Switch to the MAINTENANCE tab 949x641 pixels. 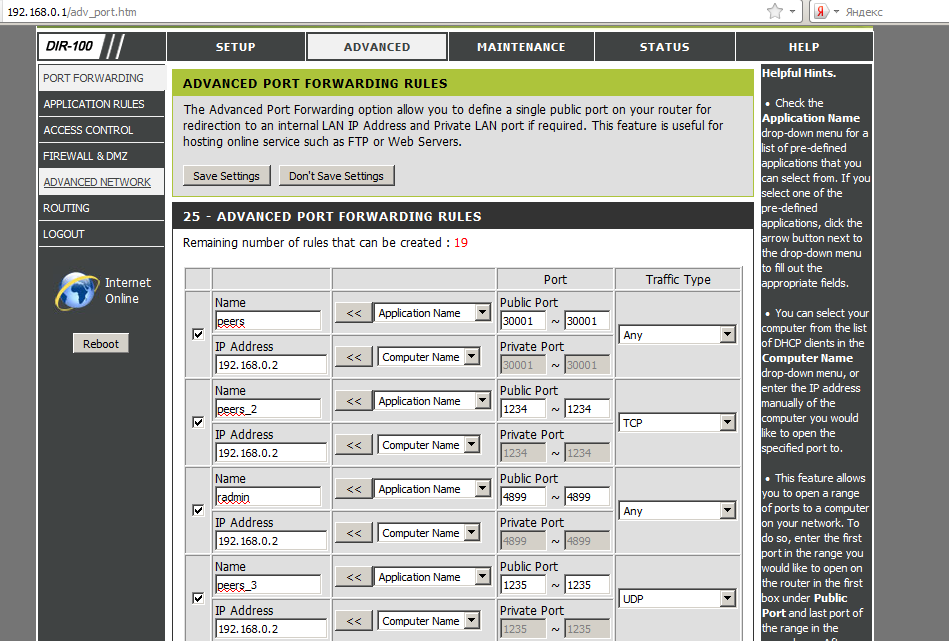click(x=521, y=47)
